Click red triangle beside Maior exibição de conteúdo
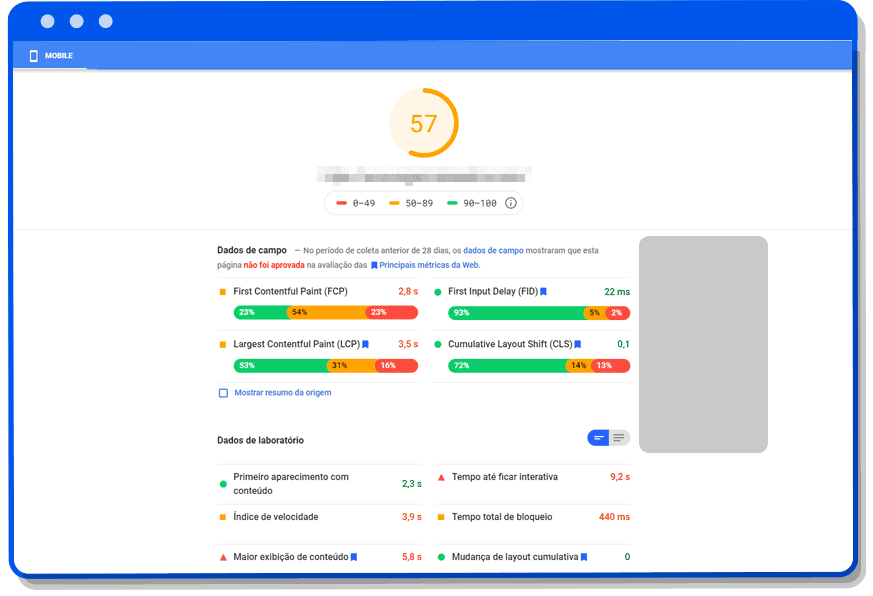The height and width of the screenshot is (596, 873). (x=223, y=558)
